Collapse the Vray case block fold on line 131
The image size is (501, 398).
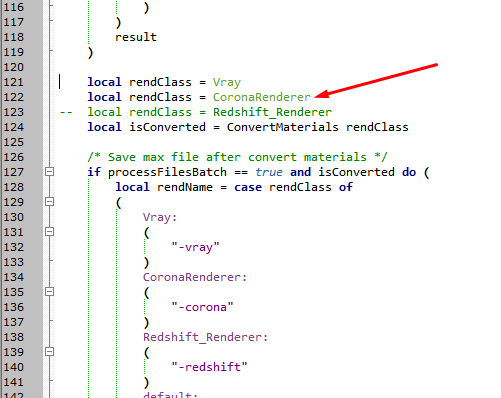(49, 232)
